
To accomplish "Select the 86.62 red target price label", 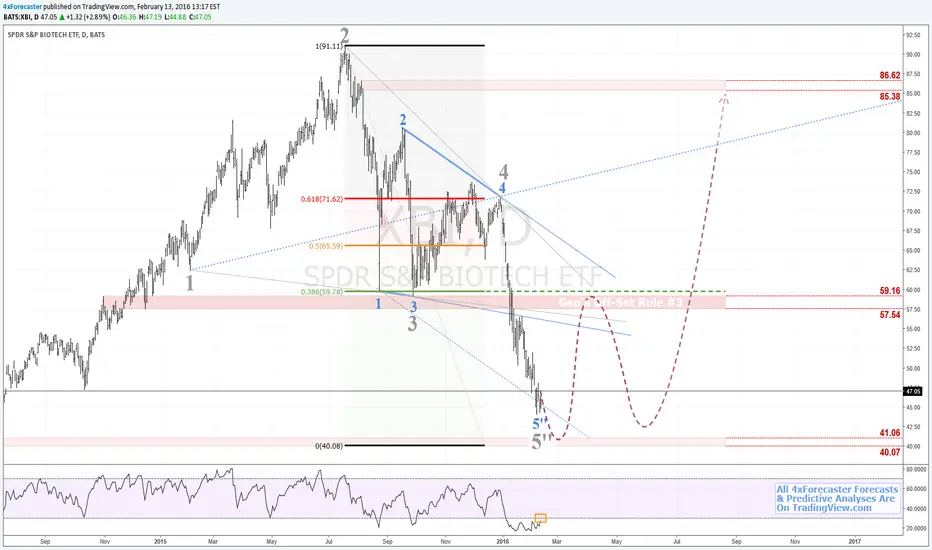I will coord(890,76).
